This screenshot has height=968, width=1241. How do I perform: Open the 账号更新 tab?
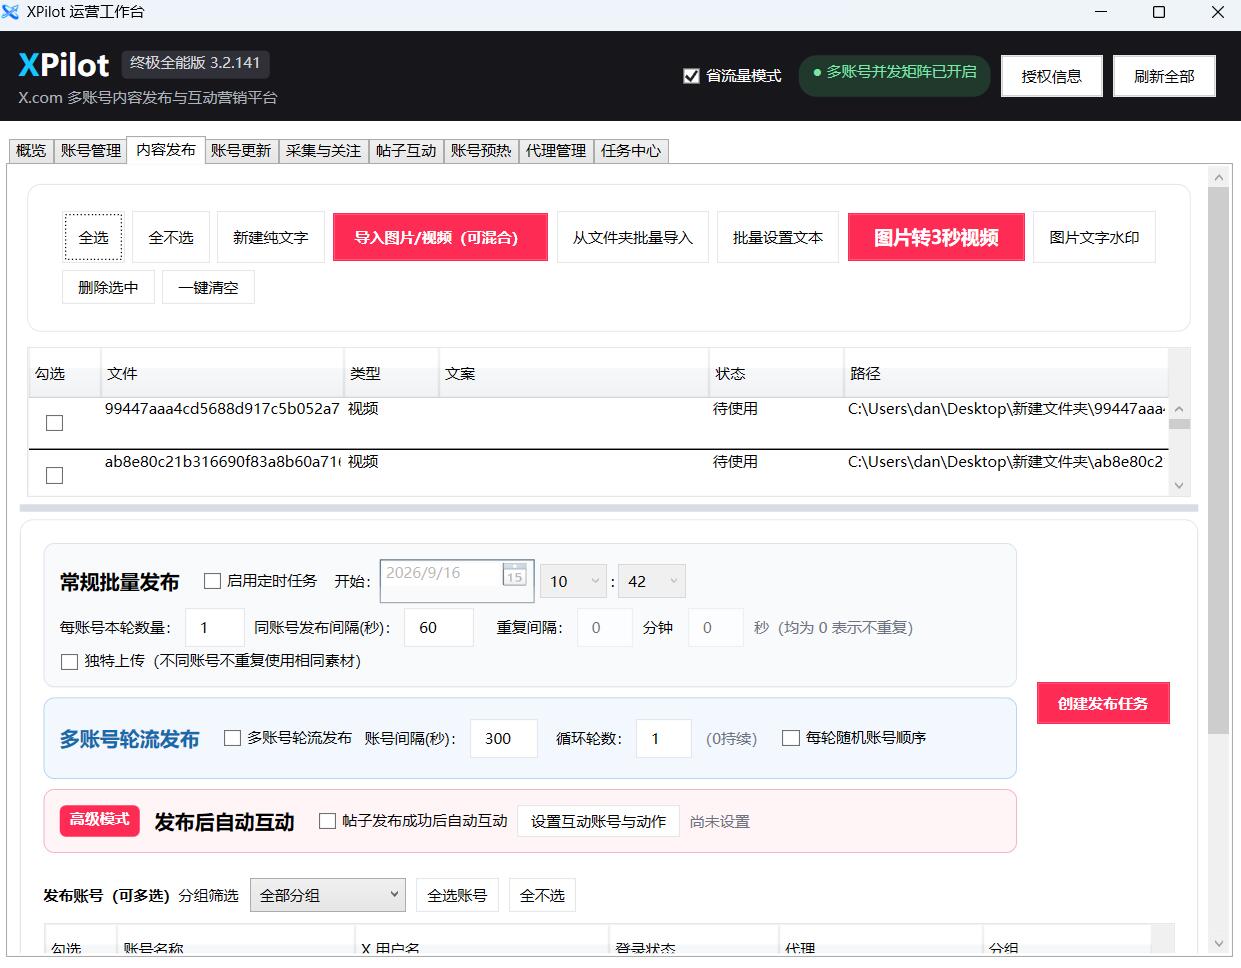241,151
